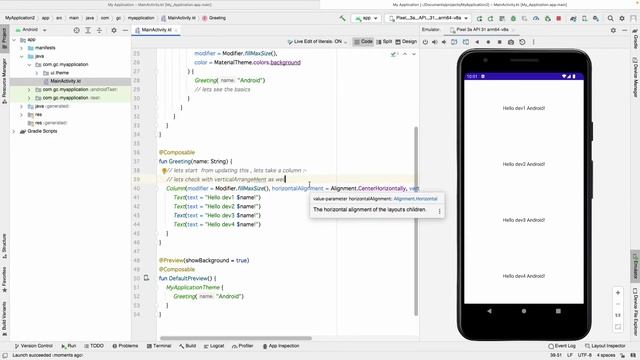Open the Layout Inspector button
The width and height of the screenshot is (640, 360).
coord(605,346)
